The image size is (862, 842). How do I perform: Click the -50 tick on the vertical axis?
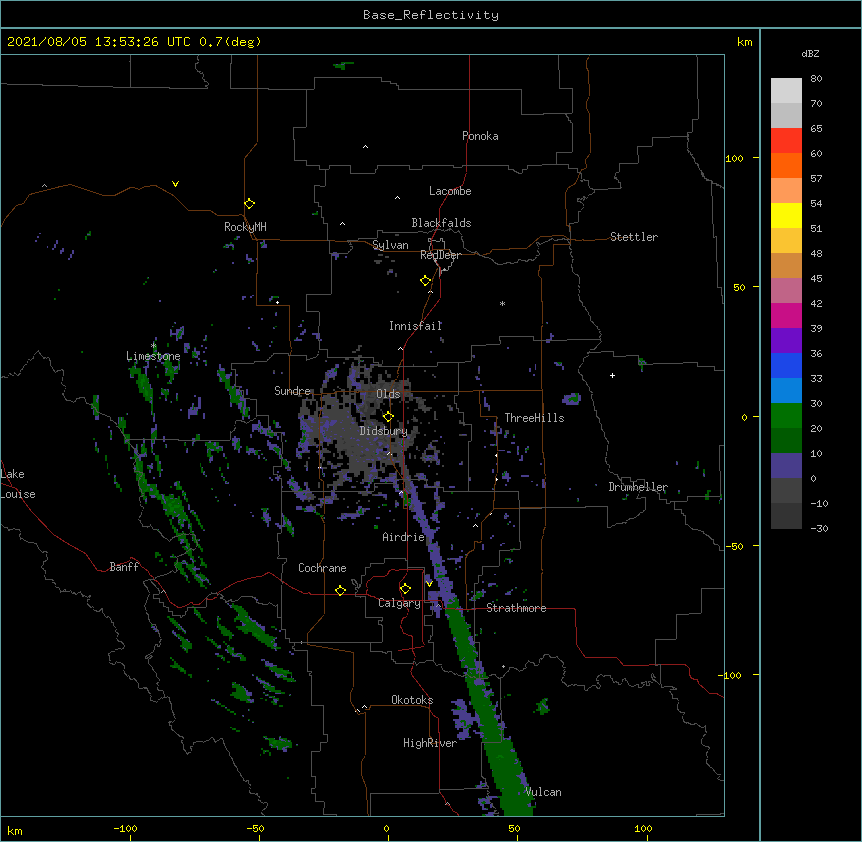point(734,546)
